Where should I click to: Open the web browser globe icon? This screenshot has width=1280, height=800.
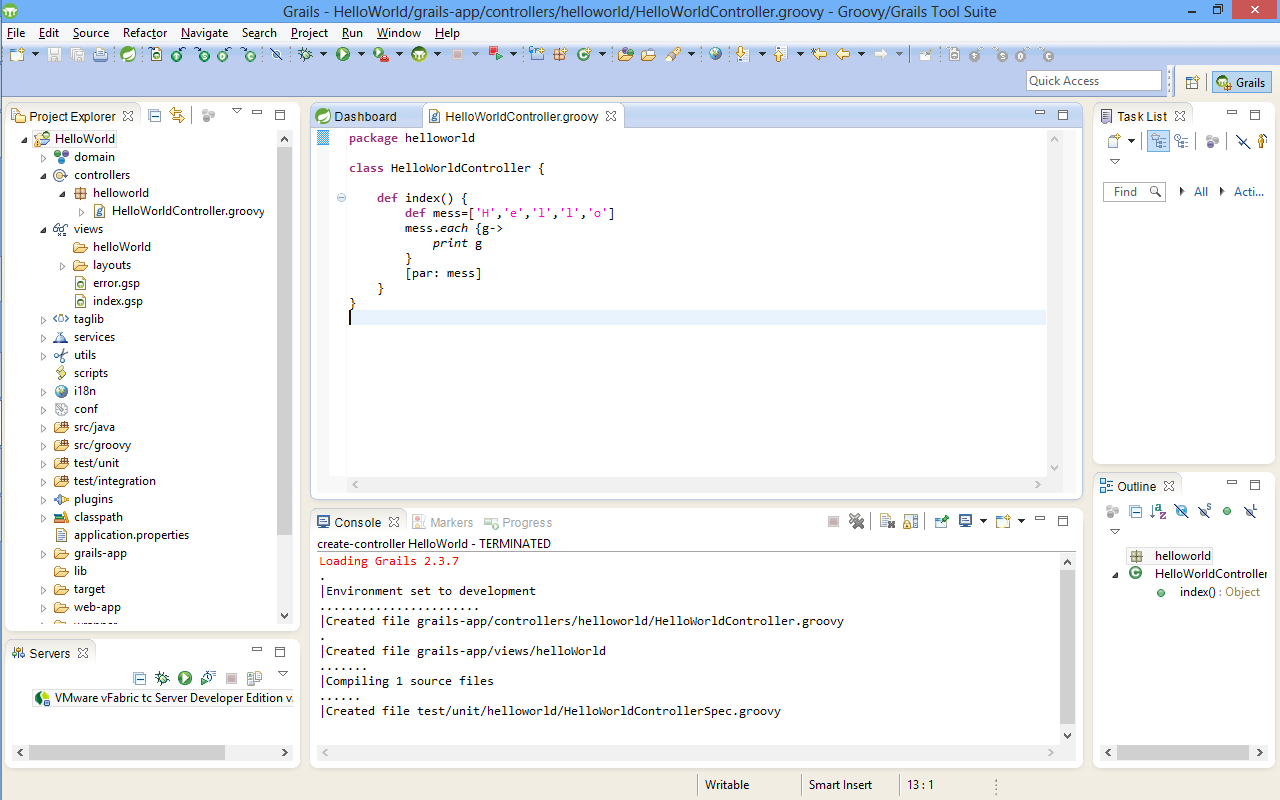(715, 54)
